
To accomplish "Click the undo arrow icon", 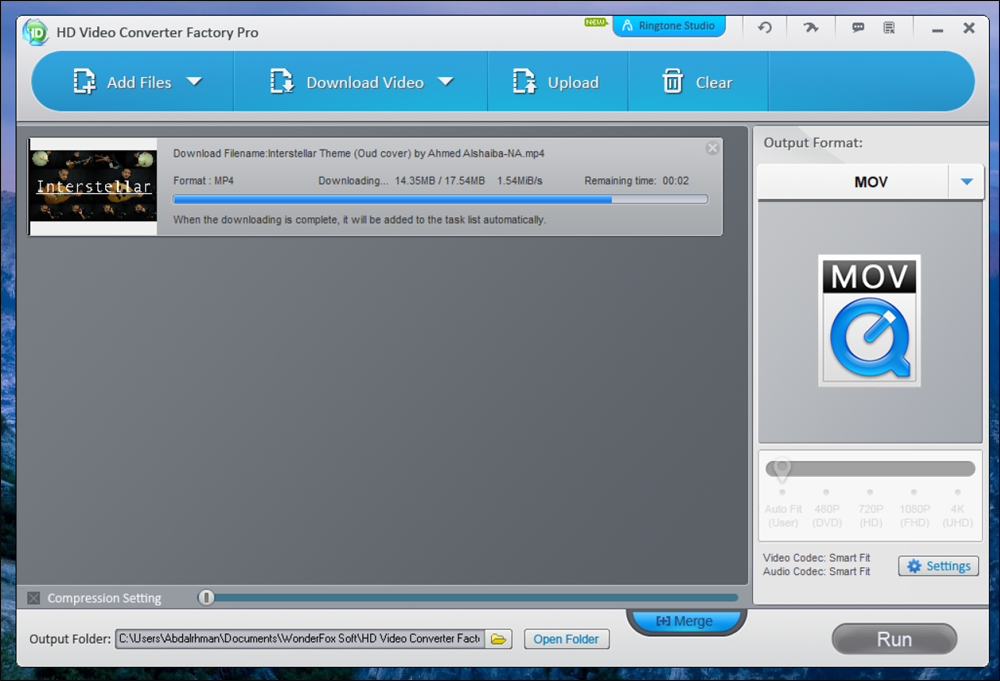I will click(x=764, y=27).
